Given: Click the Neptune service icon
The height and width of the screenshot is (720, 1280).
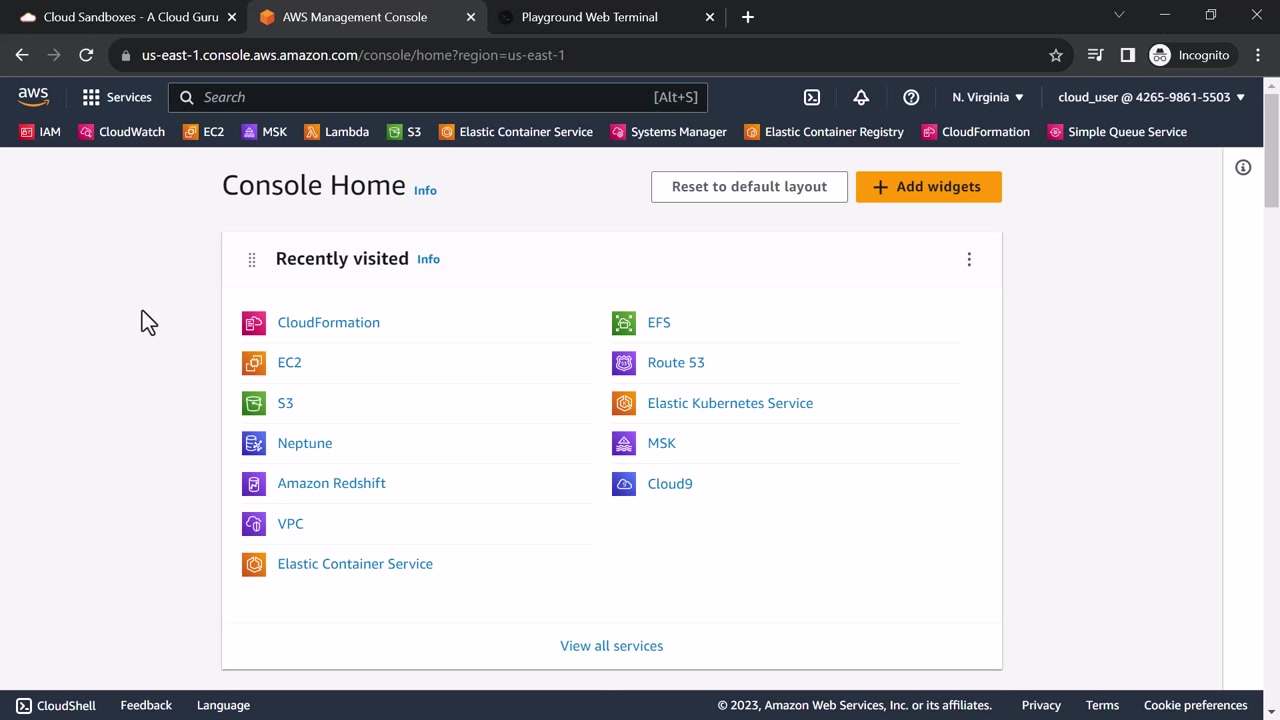Looking at the screenshot, I should pos(254,443).
